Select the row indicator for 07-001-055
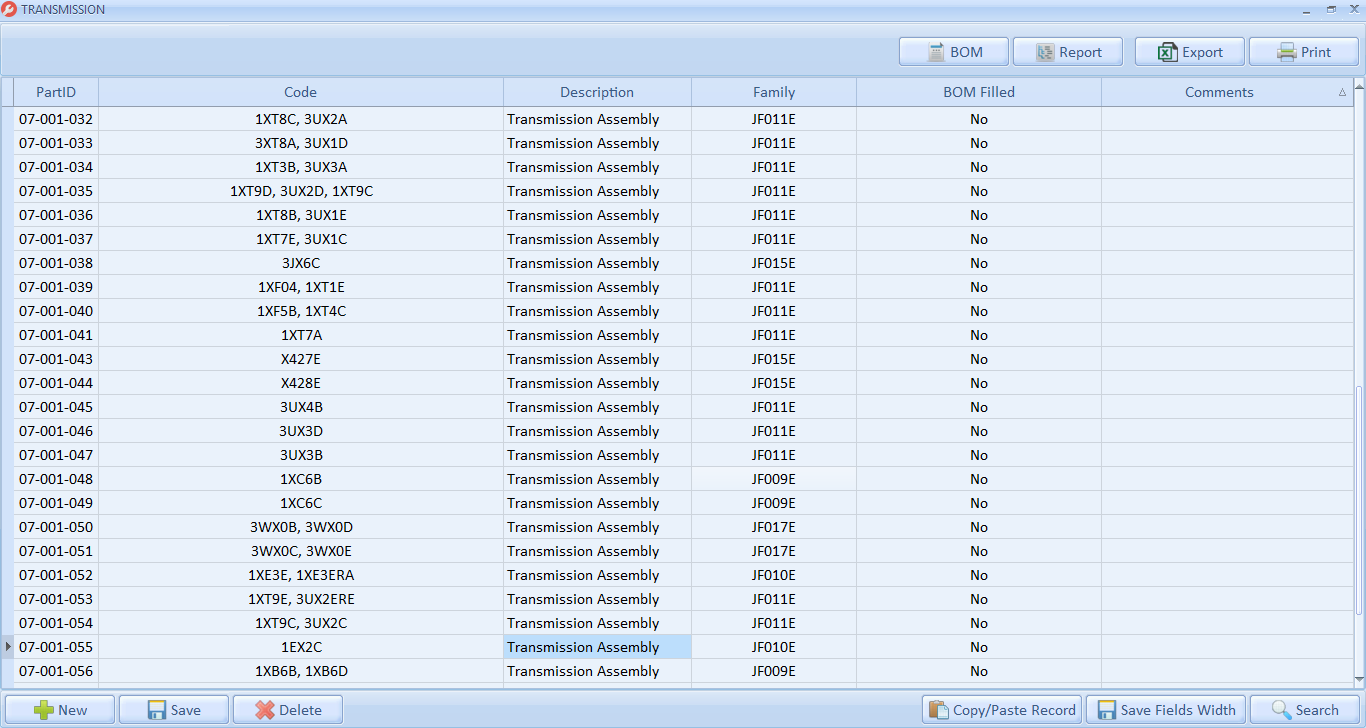Viewport: 1366px width, 728px height. pyautogui.click(x=8, y=647)
